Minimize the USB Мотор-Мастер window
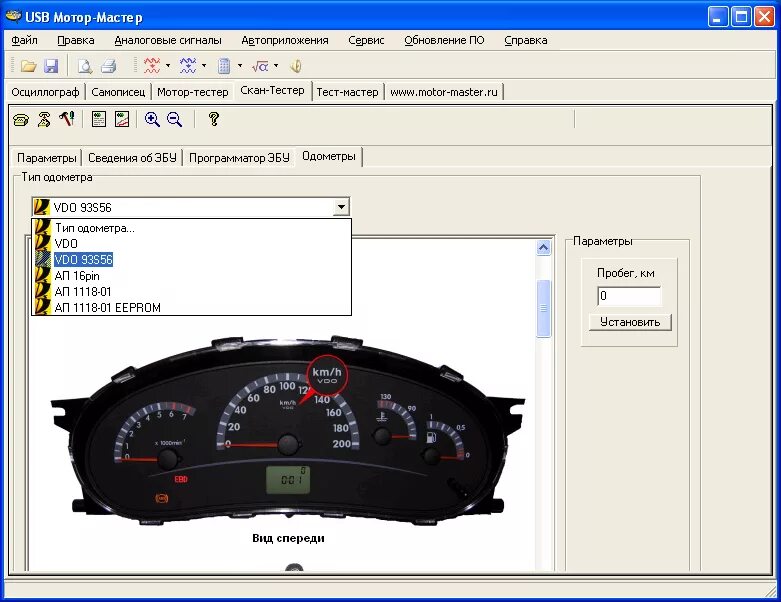 (717, 17)
